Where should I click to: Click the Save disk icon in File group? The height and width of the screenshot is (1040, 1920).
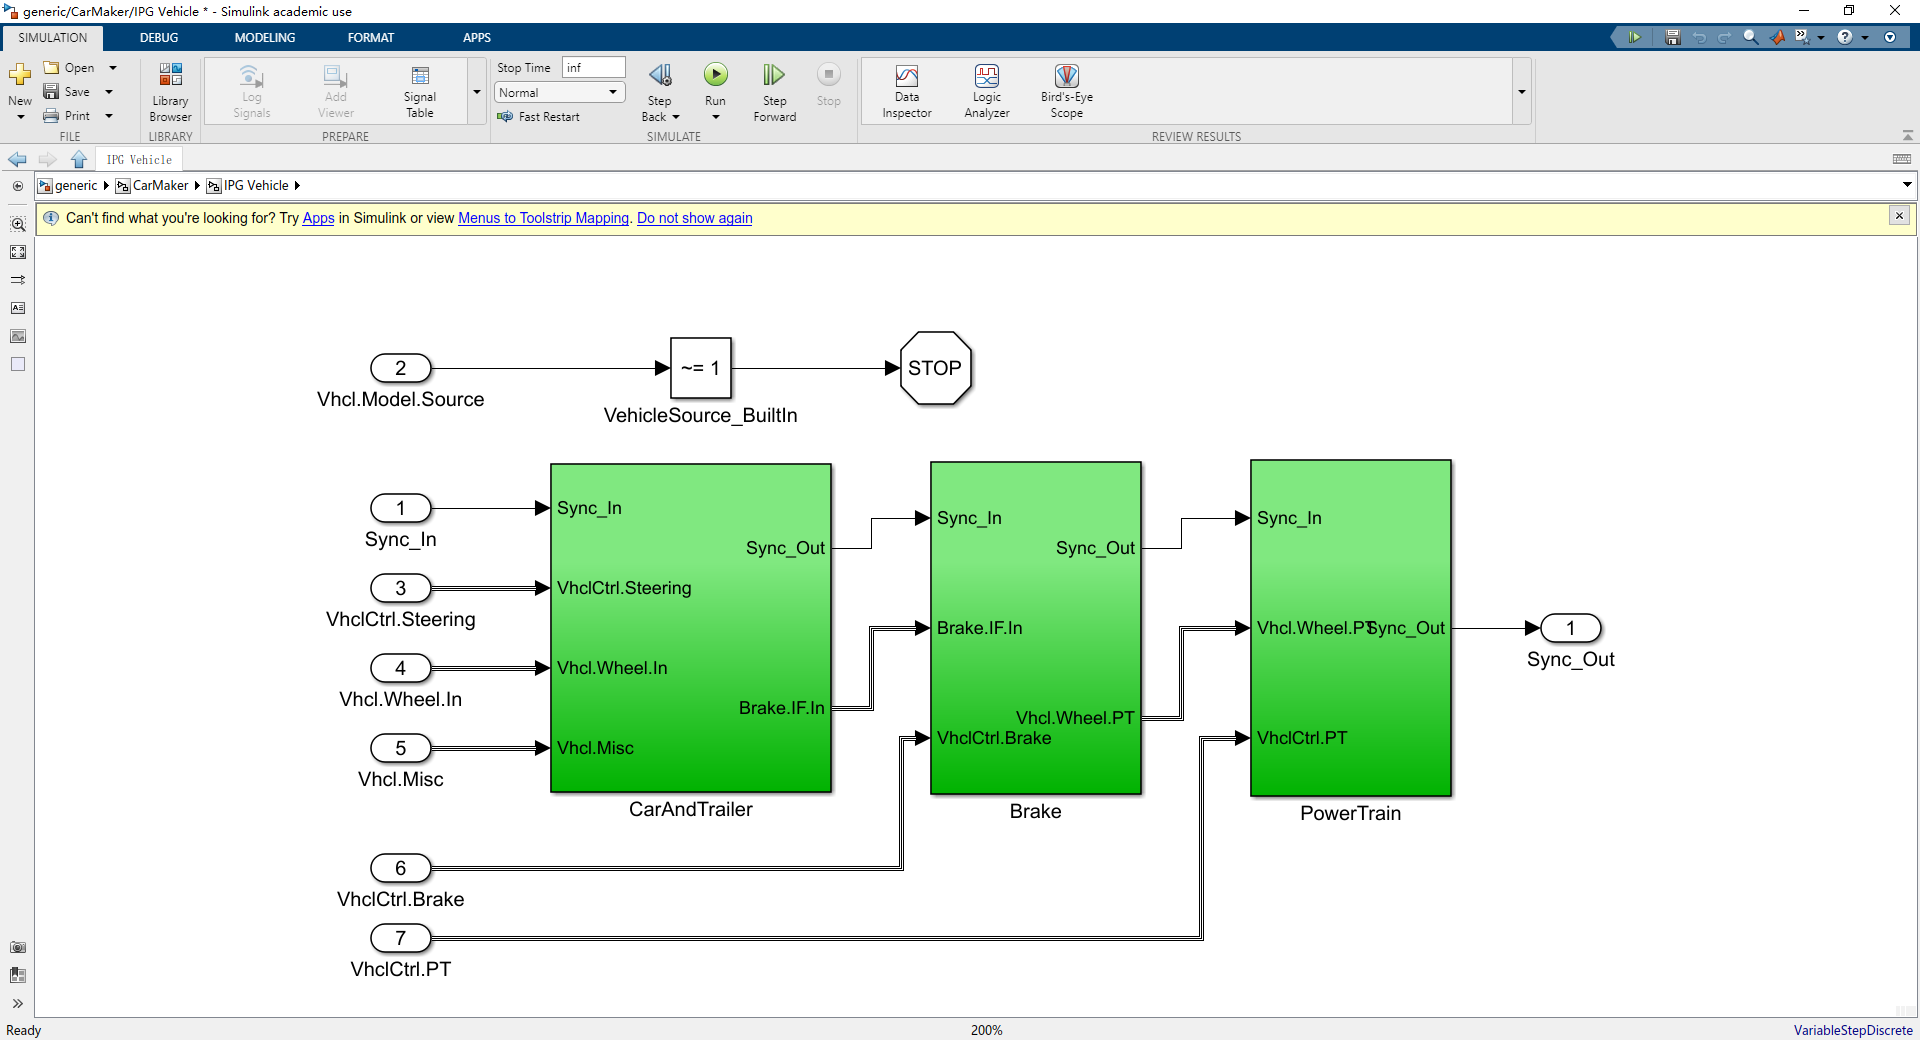[x=51, y=92]
